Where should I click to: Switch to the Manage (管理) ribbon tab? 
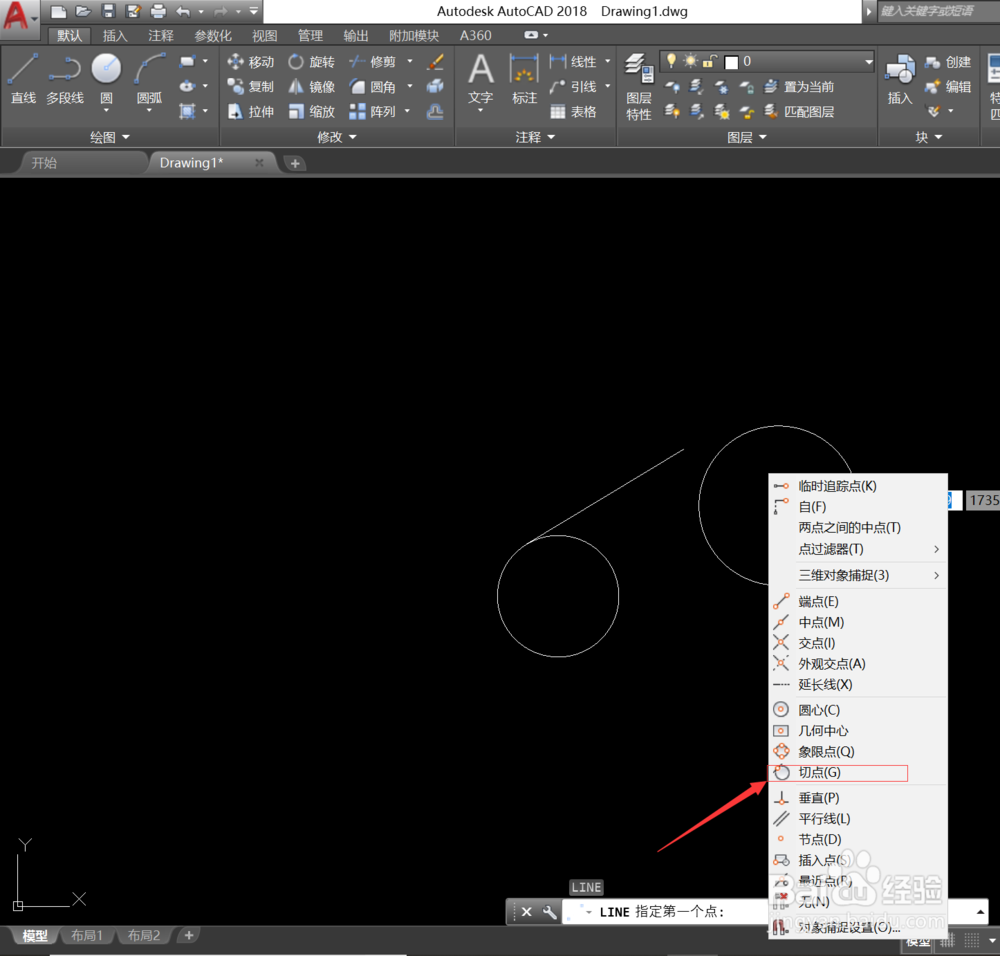tap(310, 35)
